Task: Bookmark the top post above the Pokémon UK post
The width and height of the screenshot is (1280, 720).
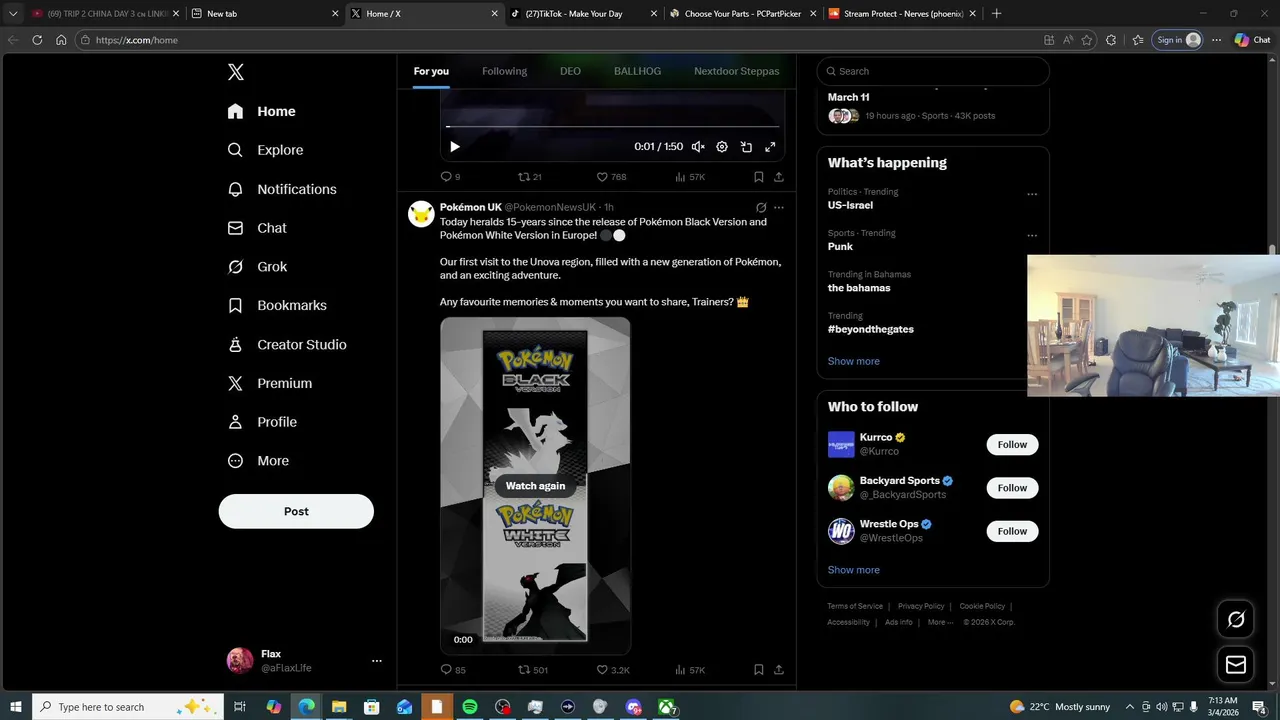Action: coord(759,177)
